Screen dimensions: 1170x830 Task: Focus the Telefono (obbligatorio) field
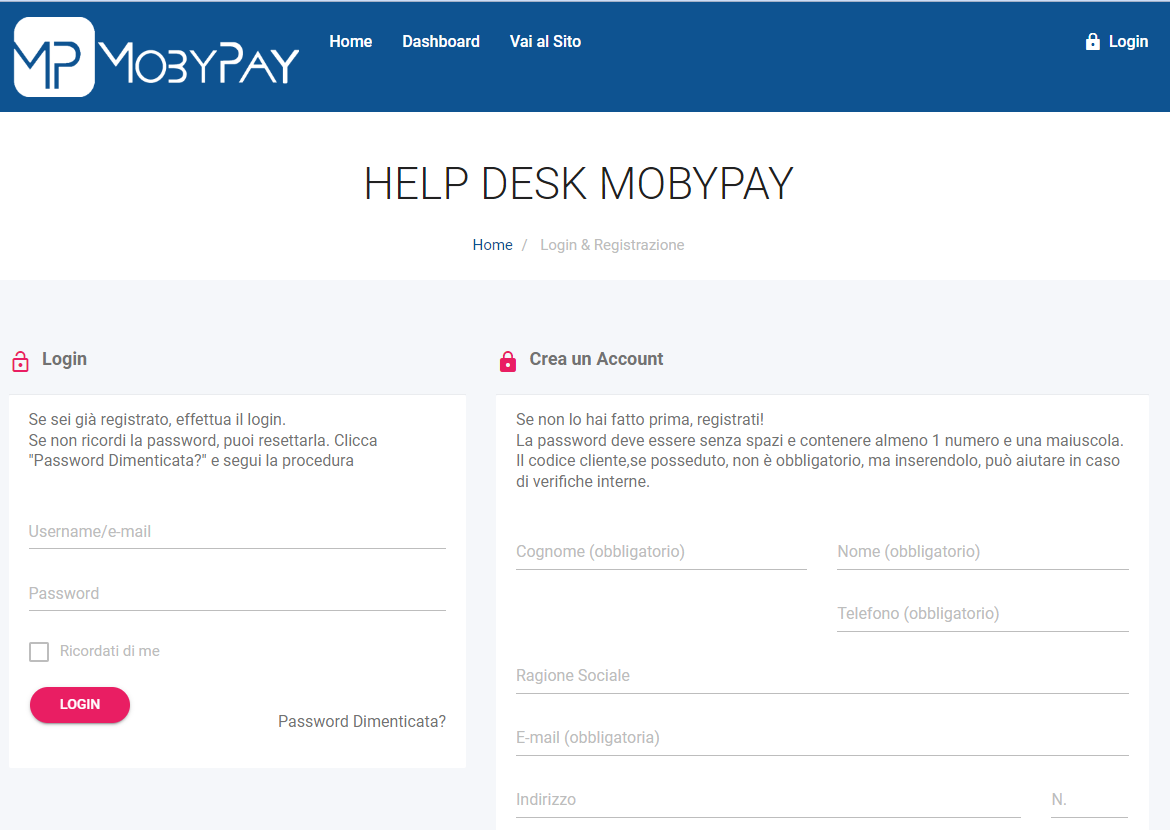(983, 614)
